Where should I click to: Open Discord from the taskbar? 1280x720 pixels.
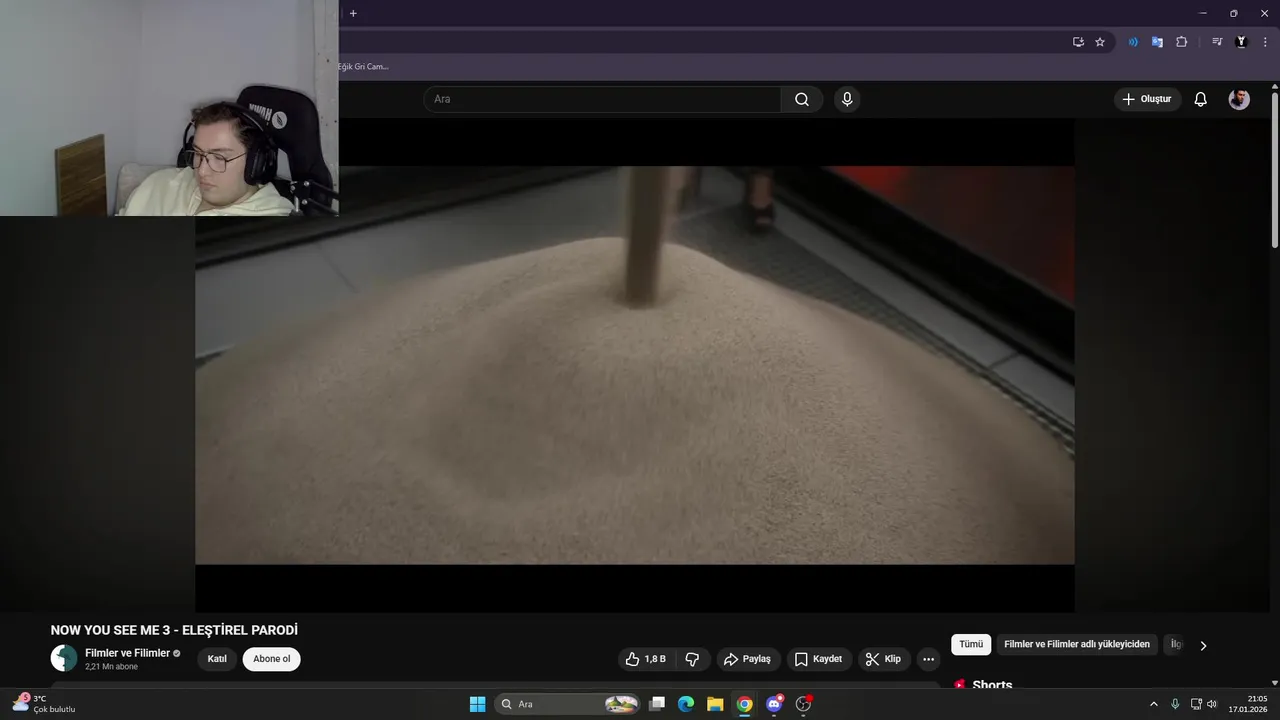pos(774,704)
